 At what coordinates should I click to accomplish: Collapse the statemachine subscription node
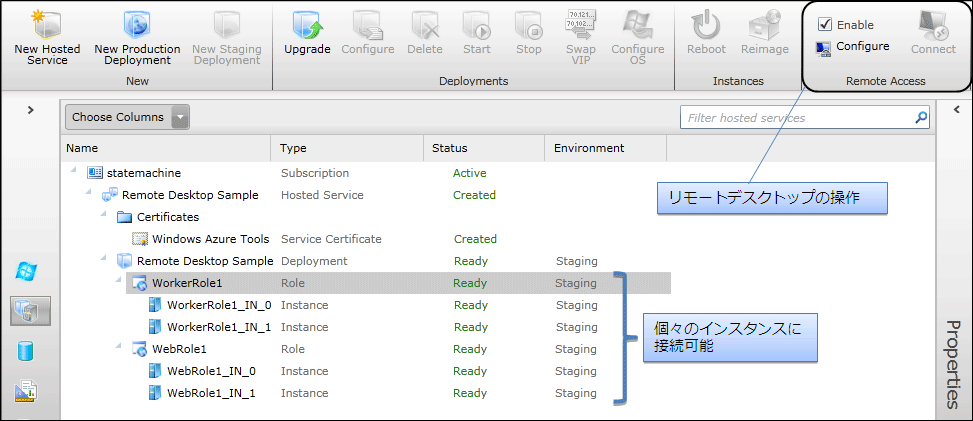point(74,171)
